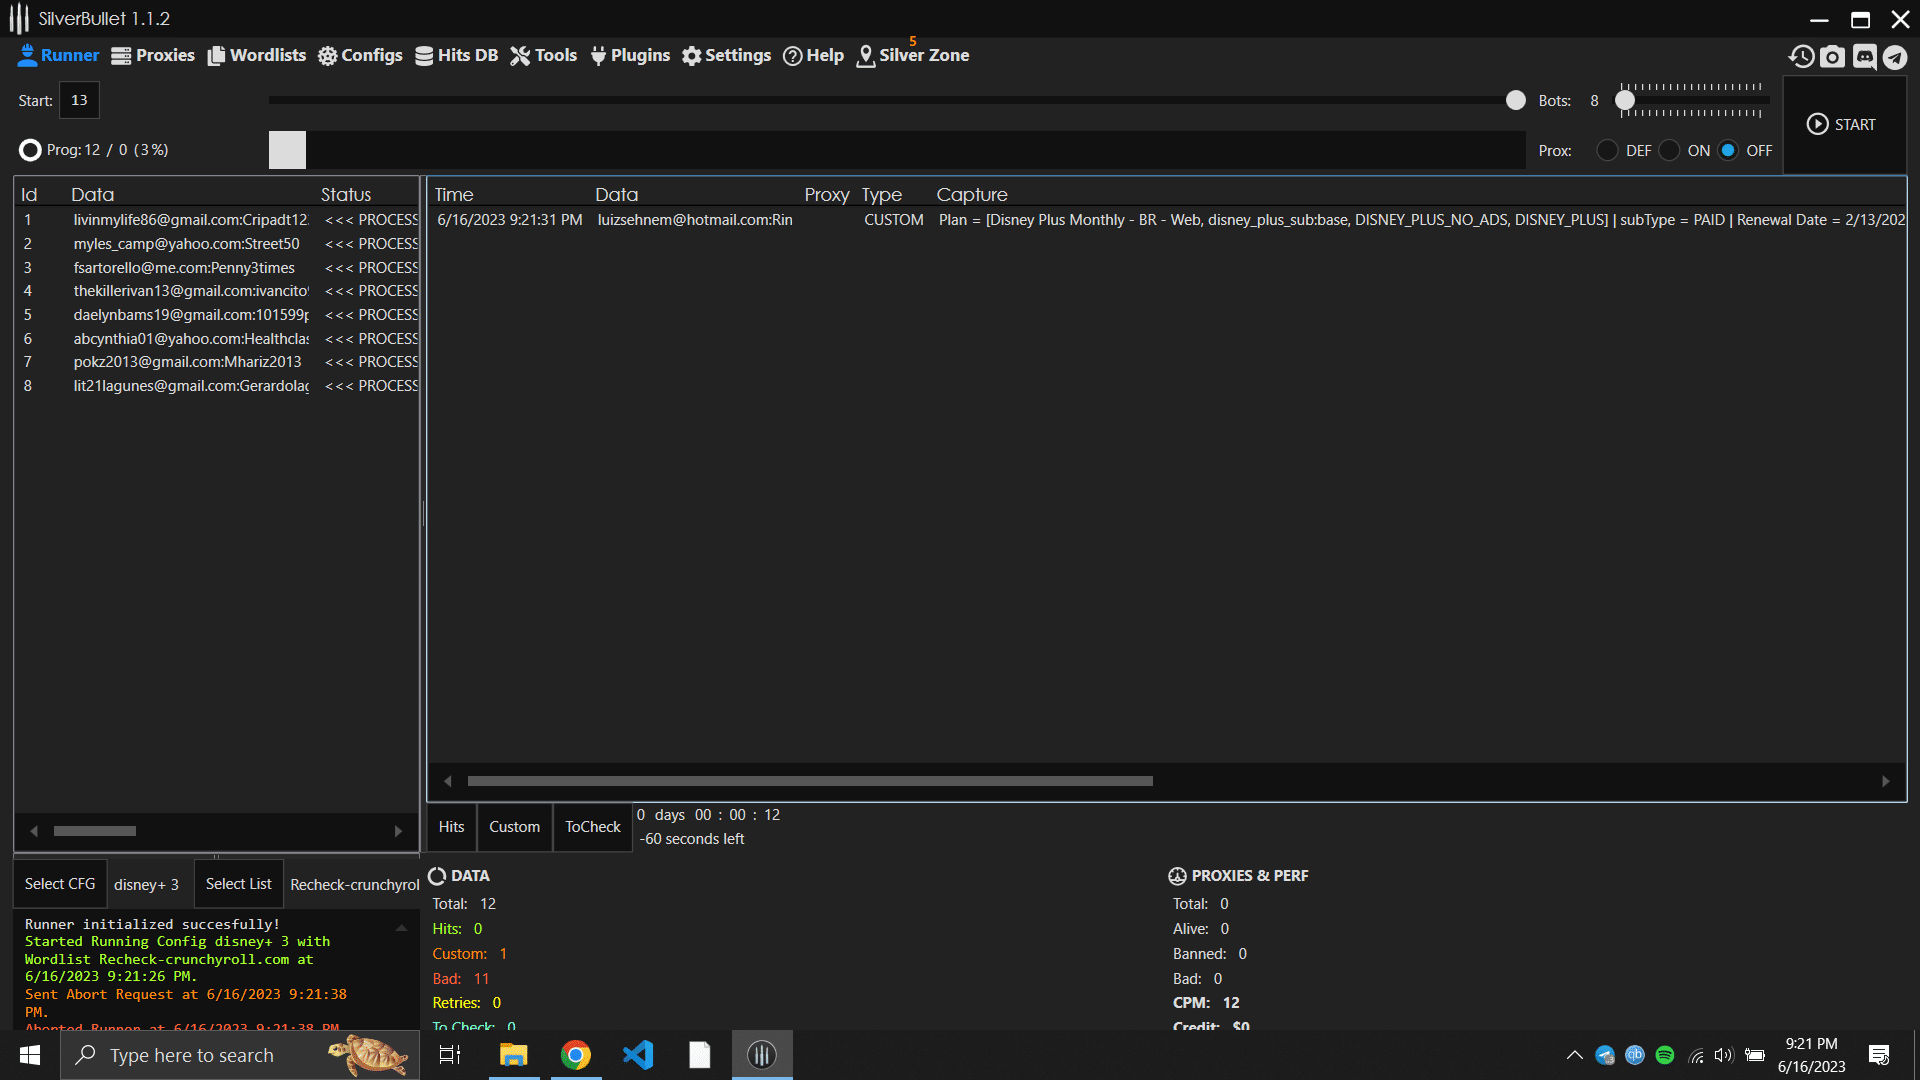Click the Select CFG button
This screenshot has width=1920, height=1080.
(x=60, y=884)
